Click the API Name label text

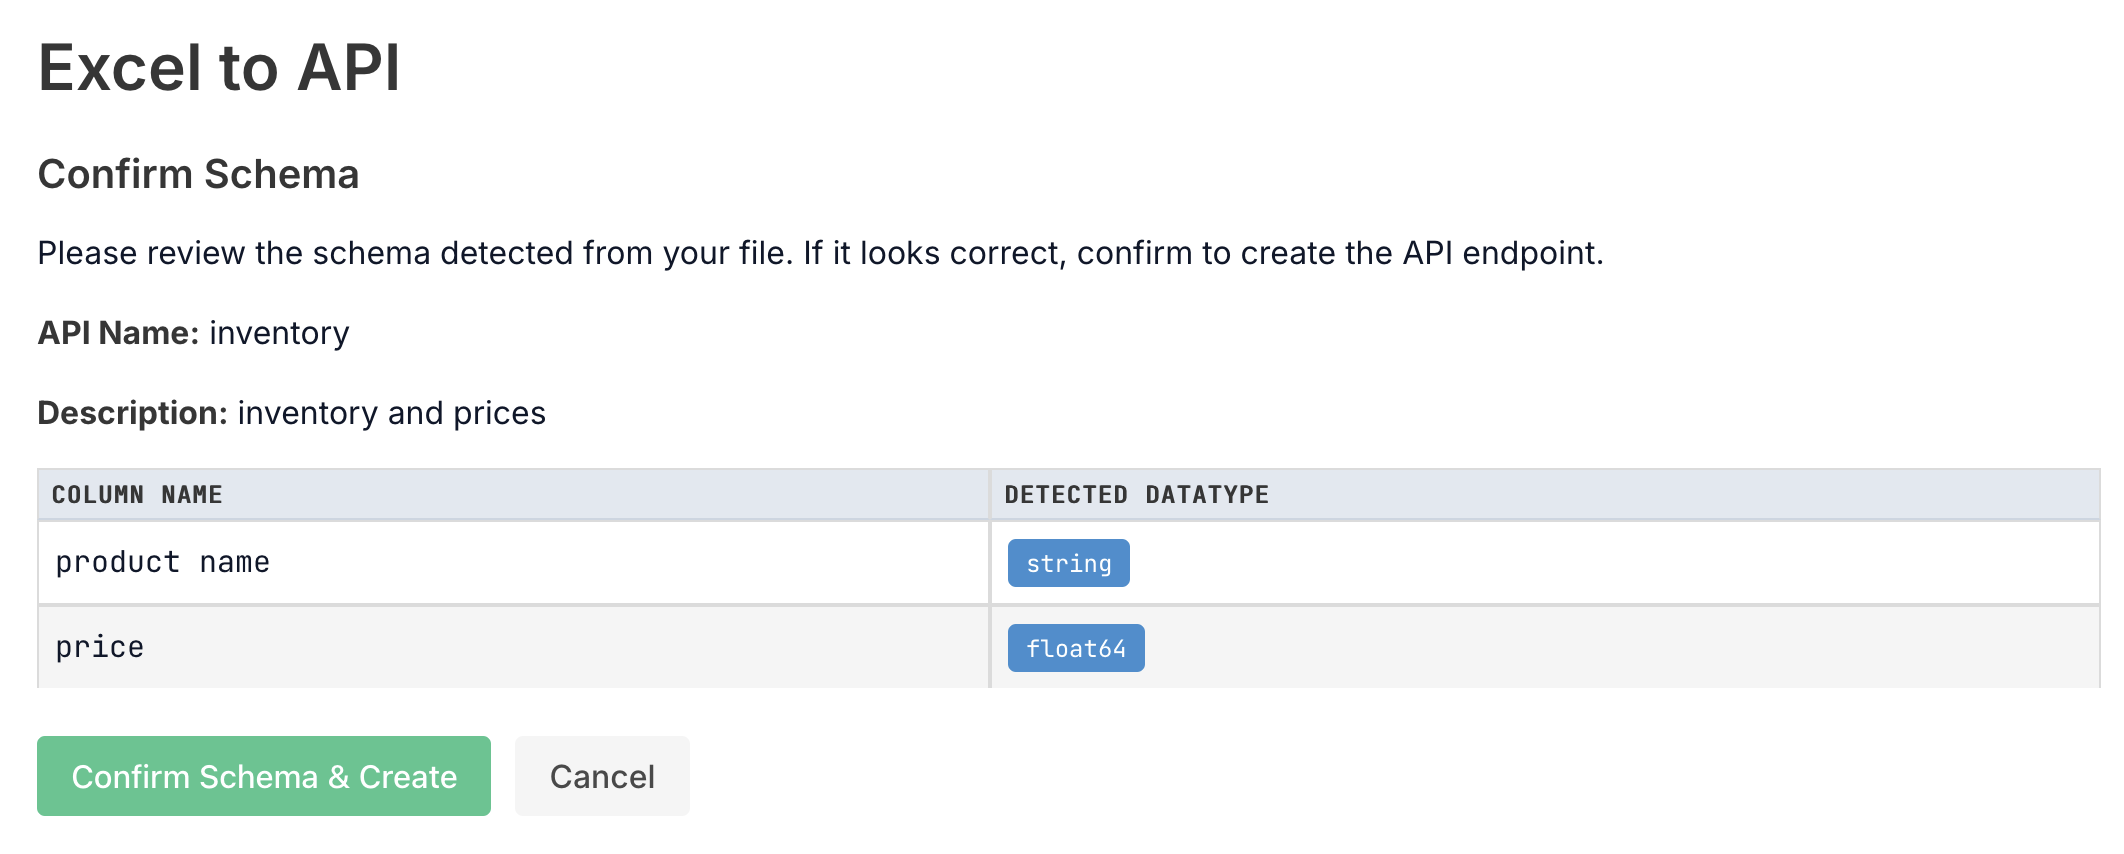click(x=118, y=333)
